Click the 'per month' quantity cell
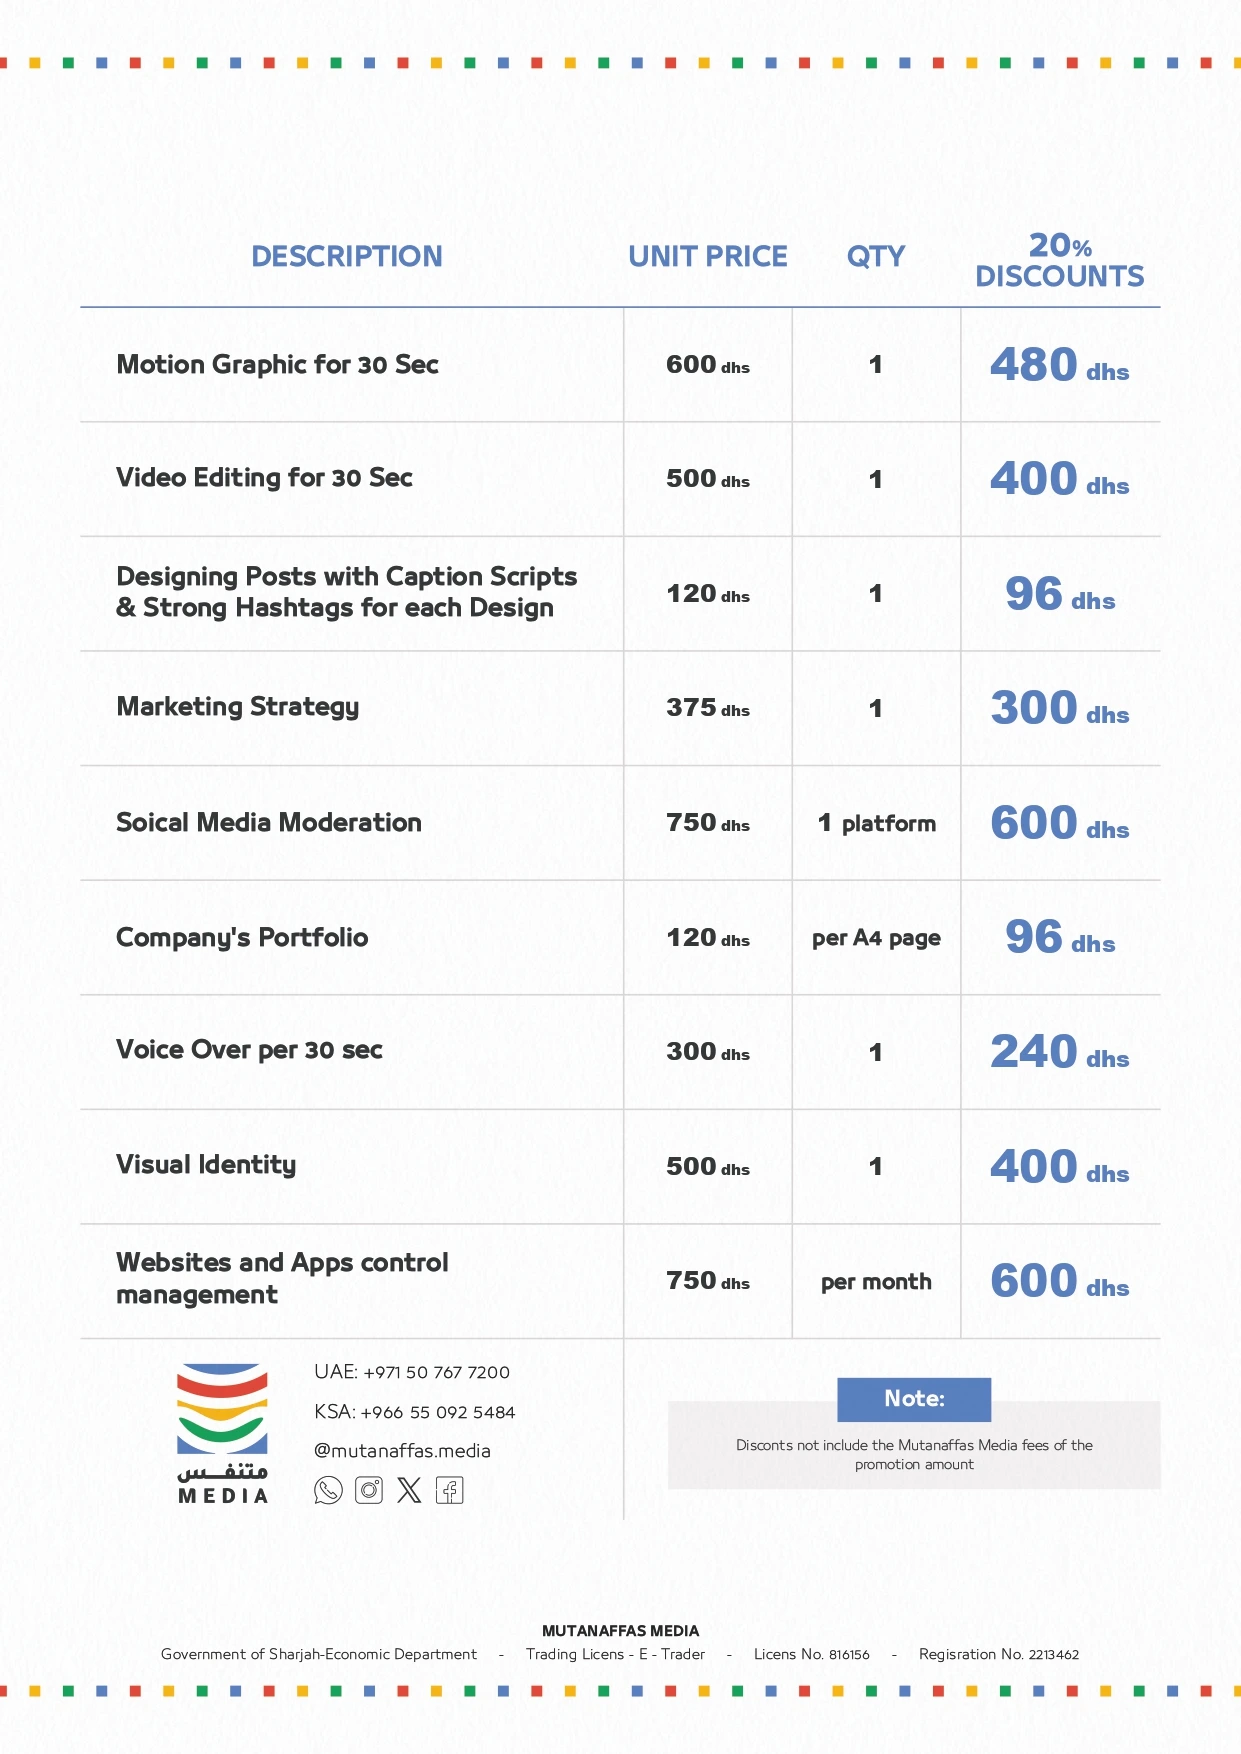The image size is (1241, 1754). [x=876, y=1282]
